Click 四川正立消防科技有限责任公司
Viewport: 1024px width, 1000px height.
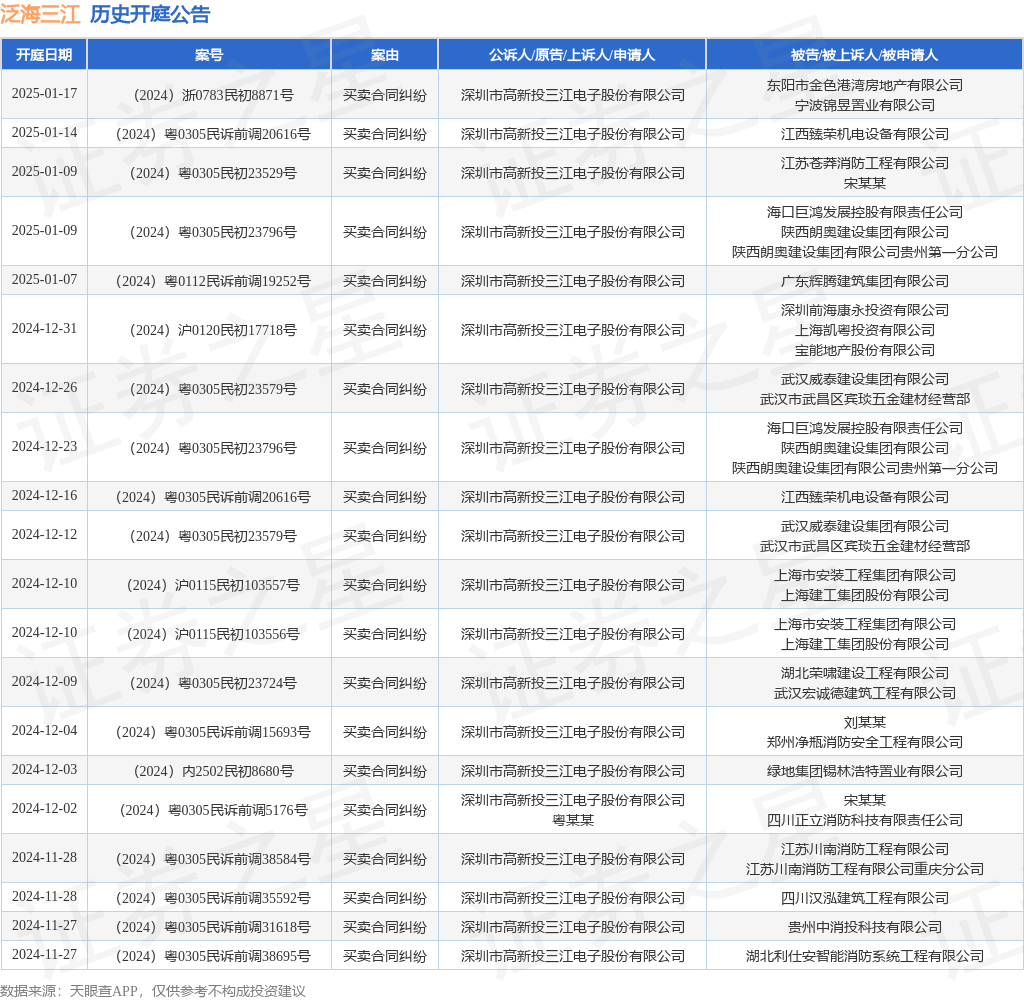click(x=865, y=820)
